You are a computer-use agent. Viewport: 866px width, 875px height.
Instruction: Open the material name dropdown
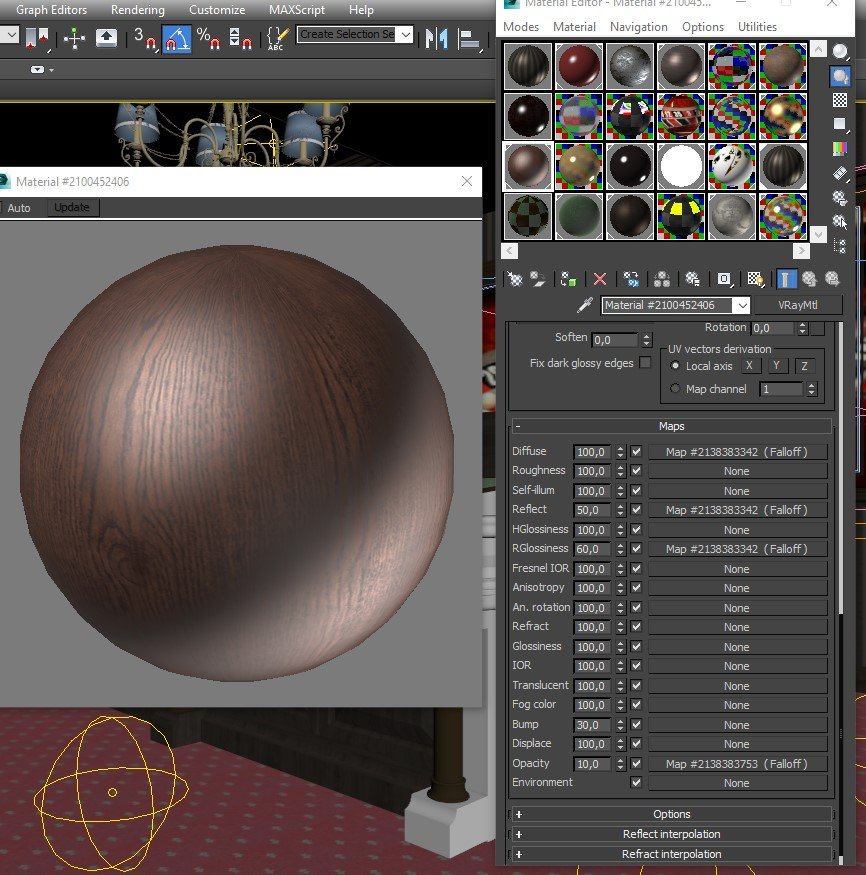point(741,306)
